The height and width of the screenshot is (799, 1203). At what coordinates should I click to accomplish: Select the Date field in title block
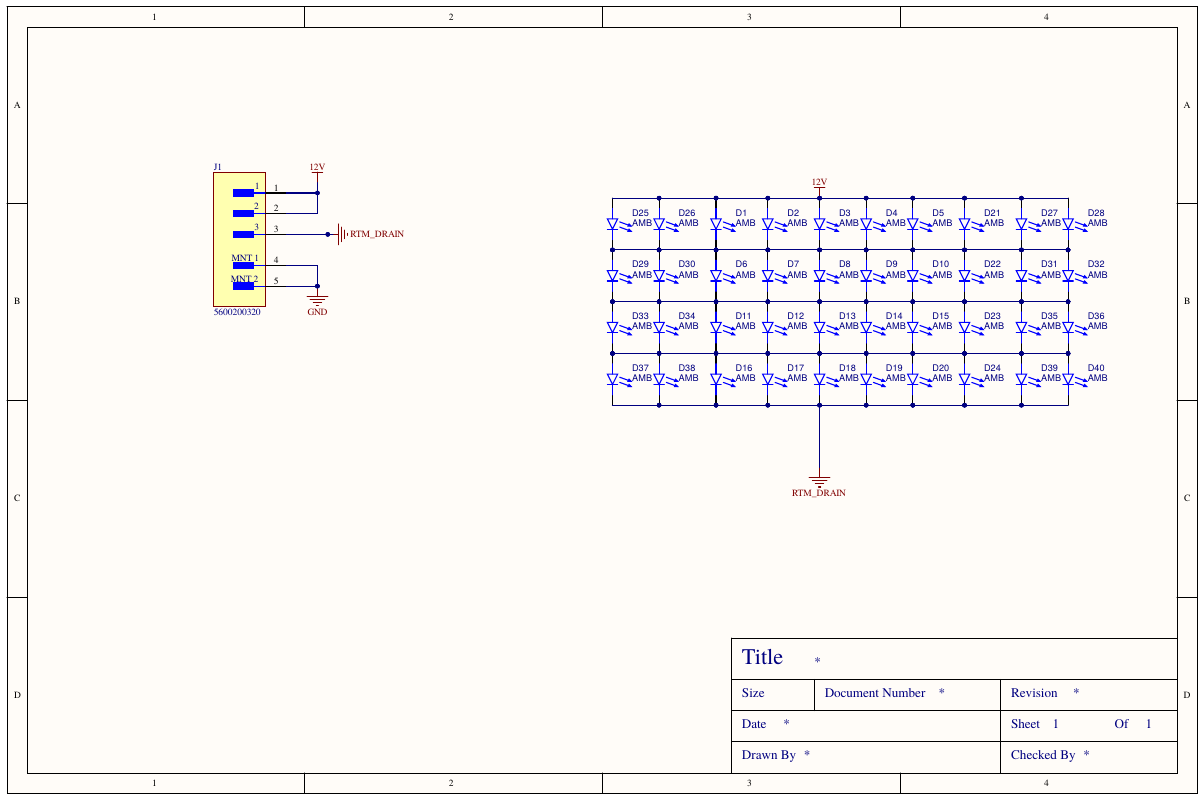(865, 725)
